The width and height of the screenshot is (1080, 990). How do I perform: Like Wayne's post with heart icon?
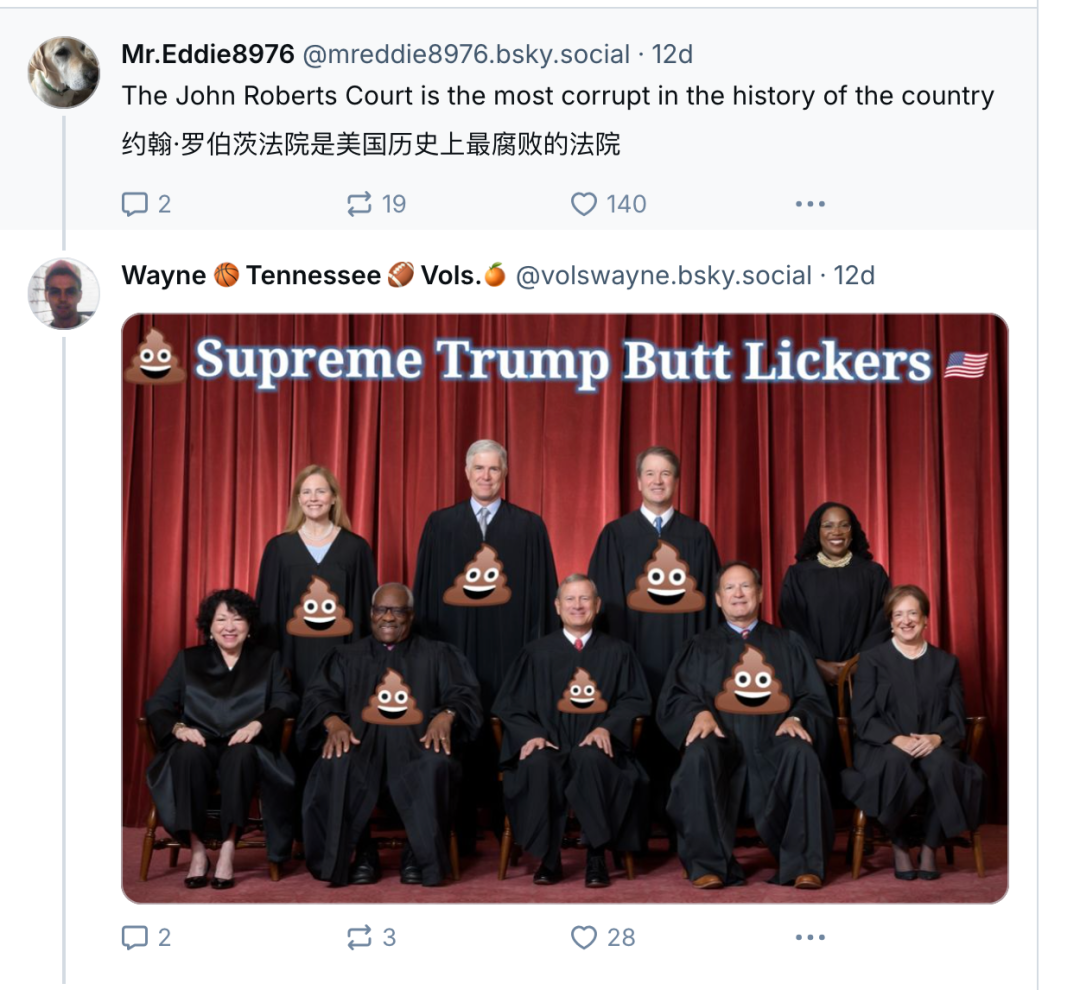pyautogui.click(x=584, y=937)
